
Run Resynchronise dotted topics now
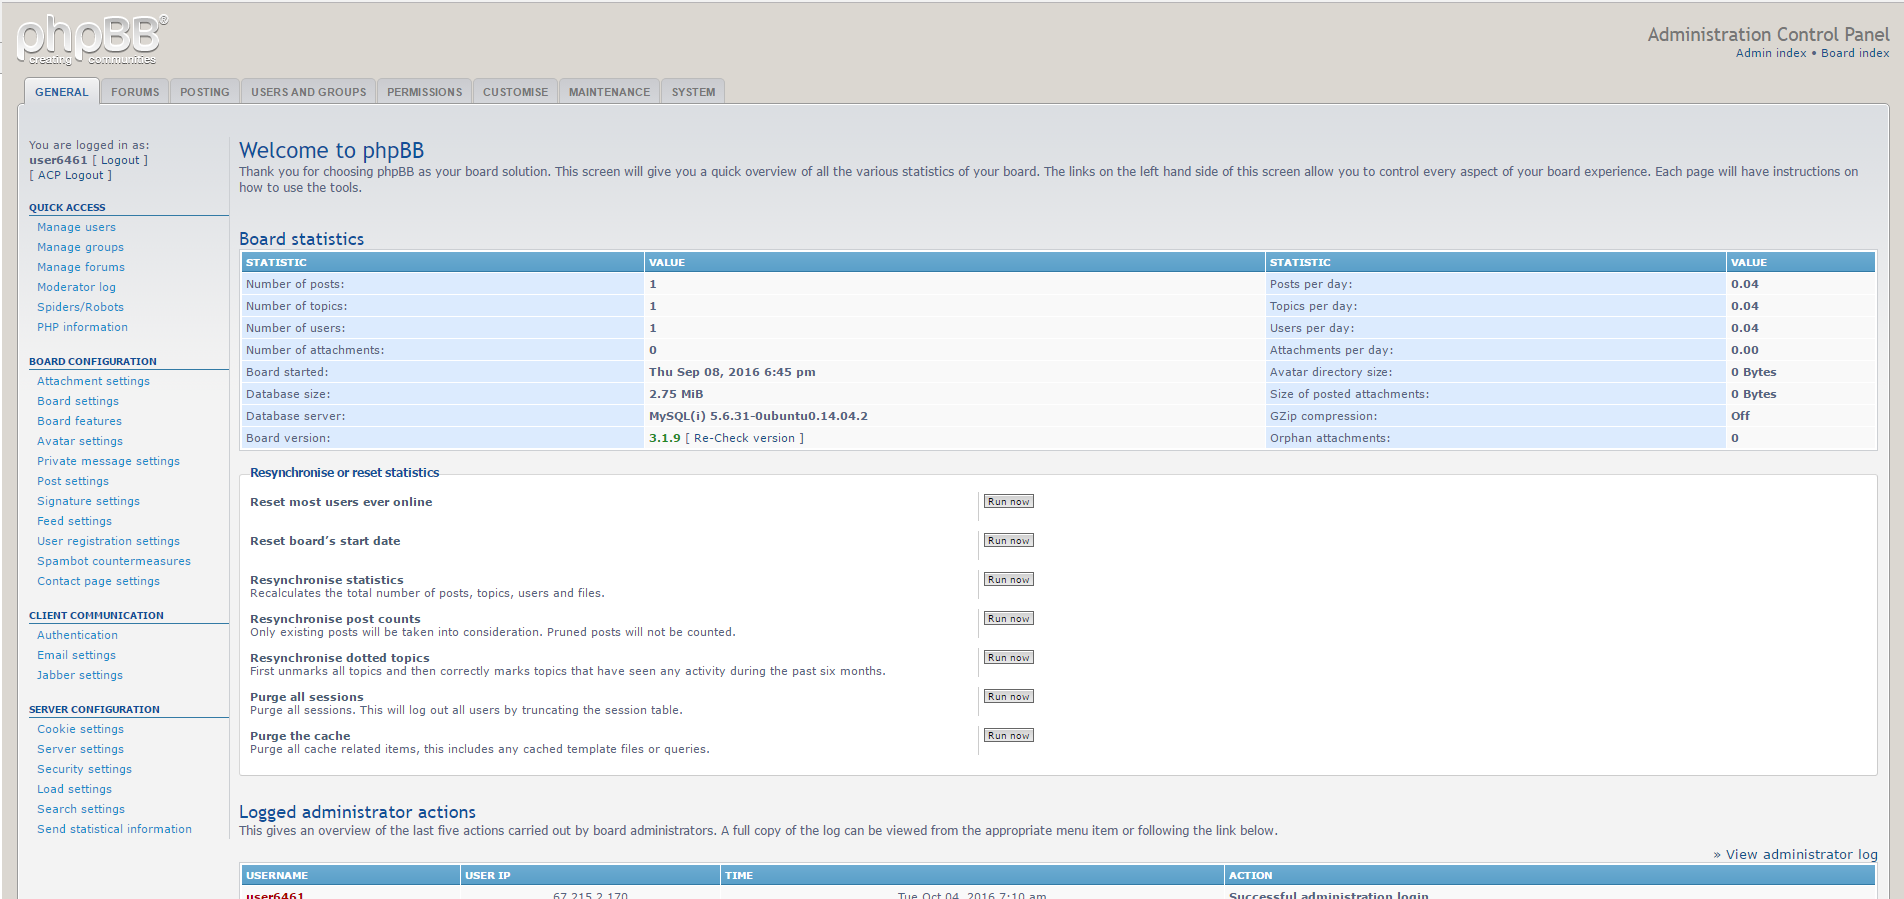point(1008,658)
